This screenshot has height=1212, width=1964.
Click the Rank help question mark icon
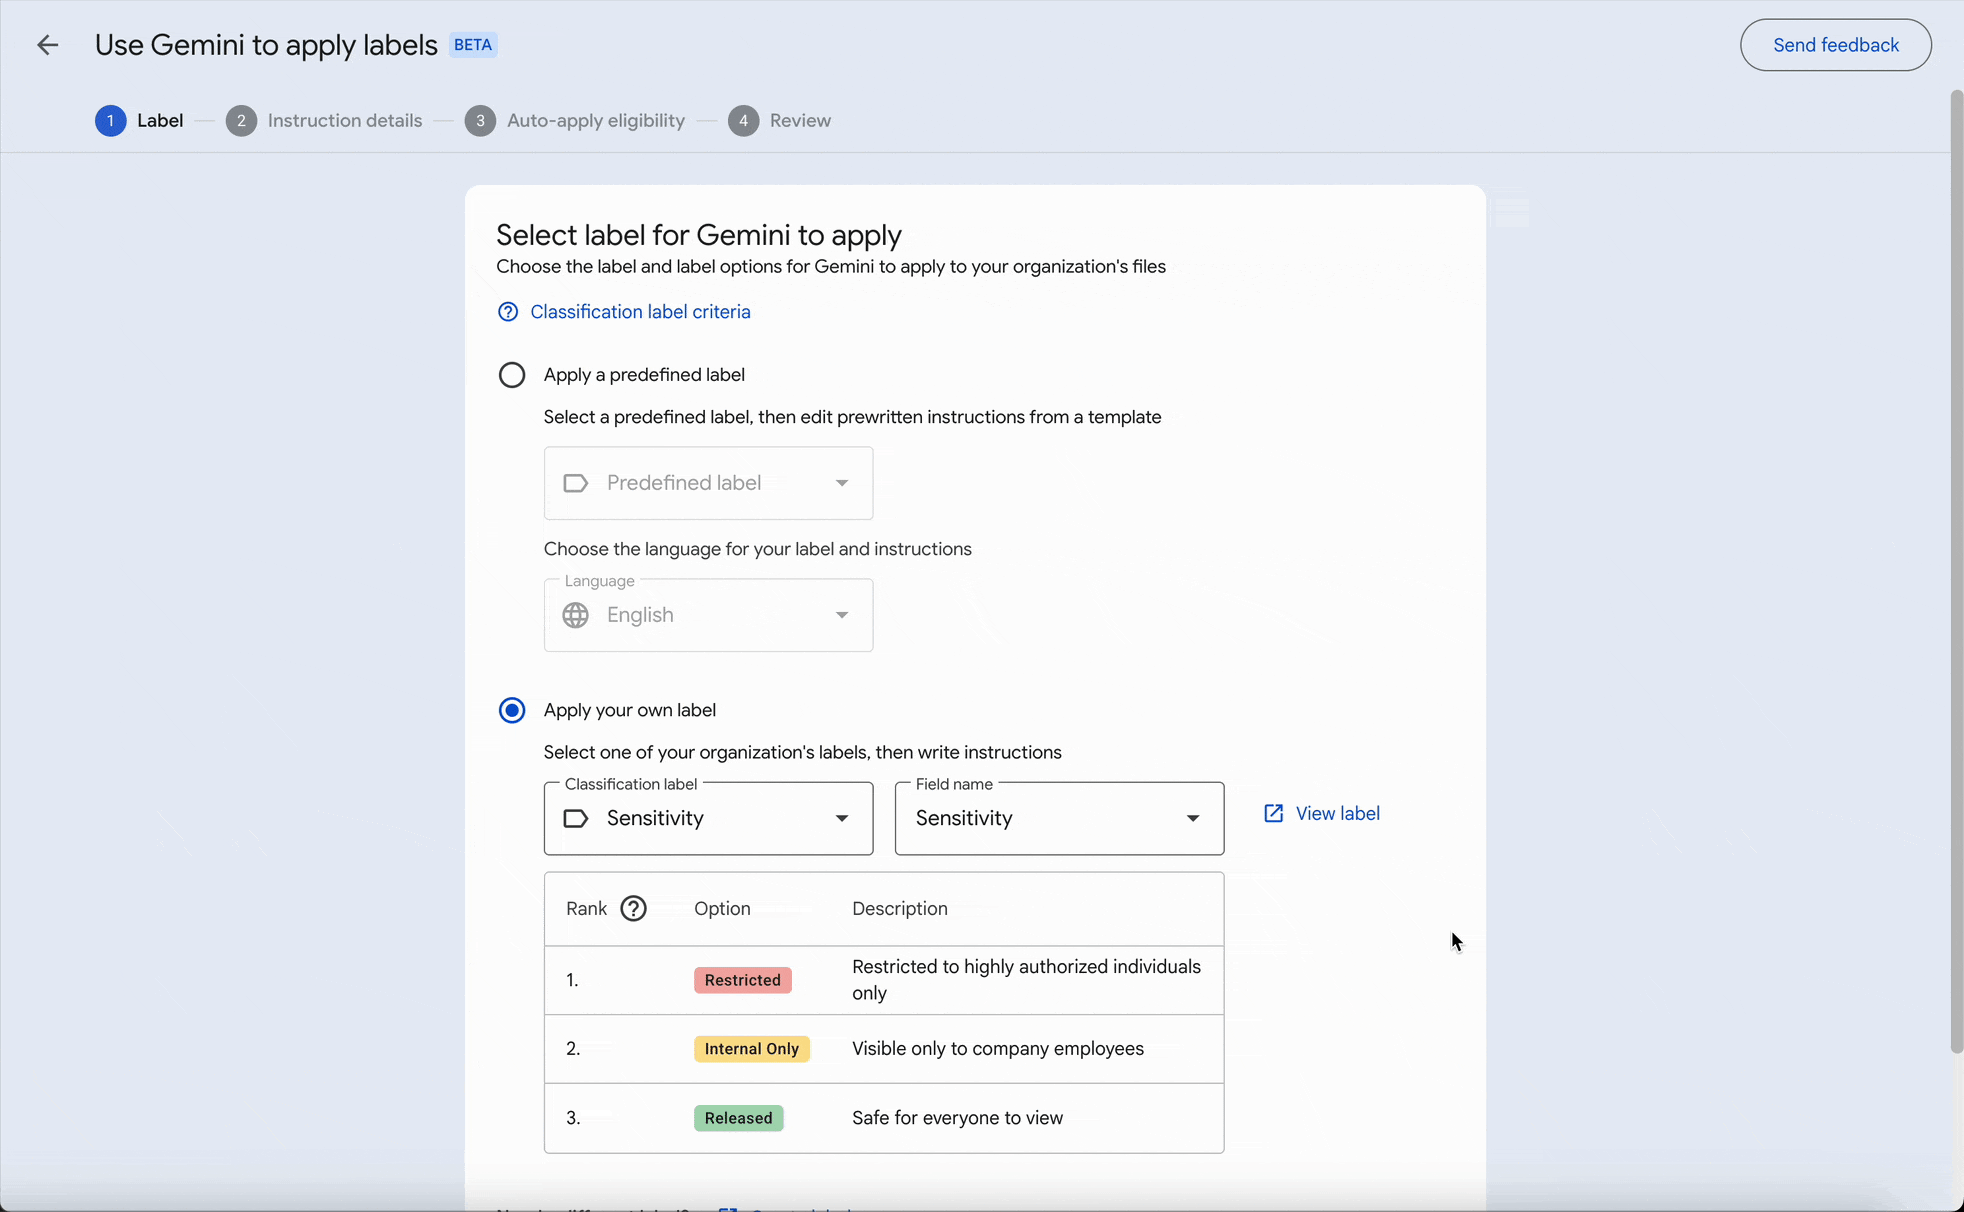click(x=633, y=908)
